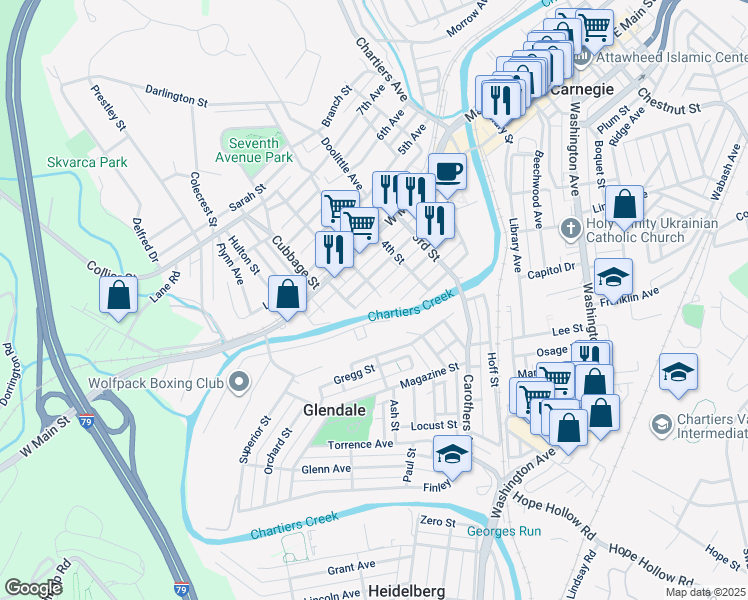Click the Morrow Ave label

point(468,18)
